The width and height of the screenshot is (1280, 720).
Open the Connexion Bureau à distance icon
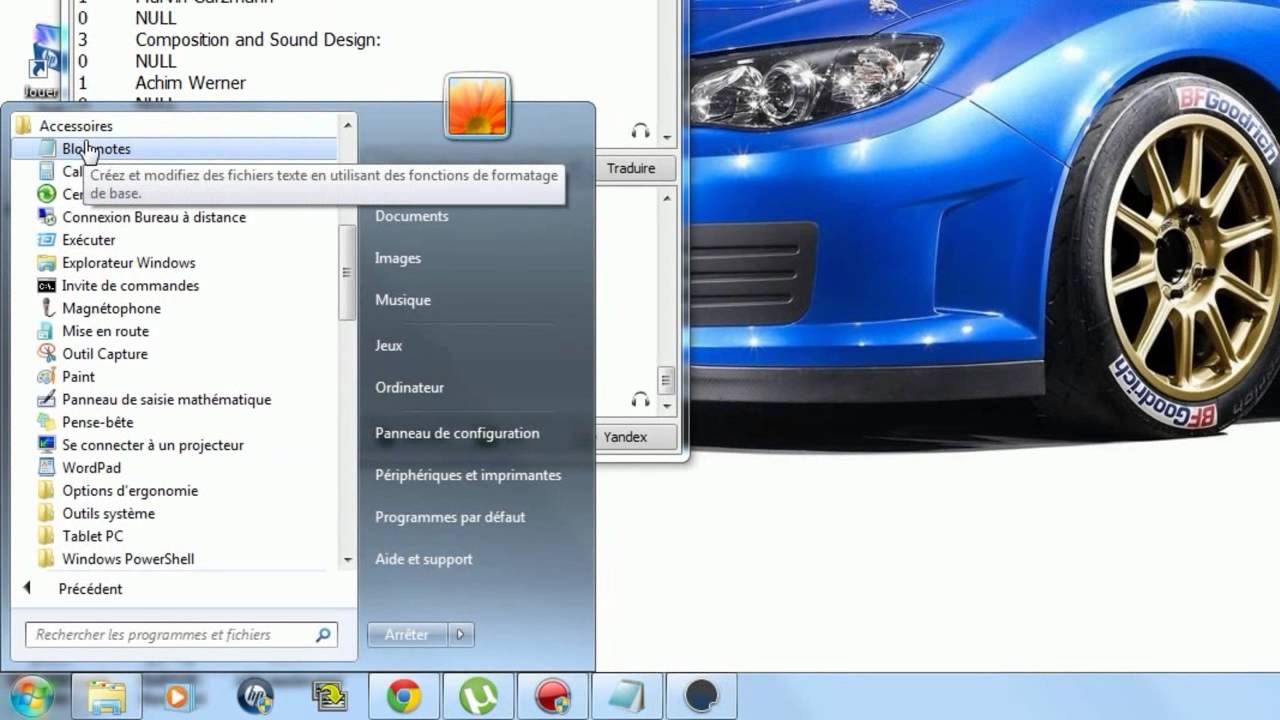[x=46, y=217]
